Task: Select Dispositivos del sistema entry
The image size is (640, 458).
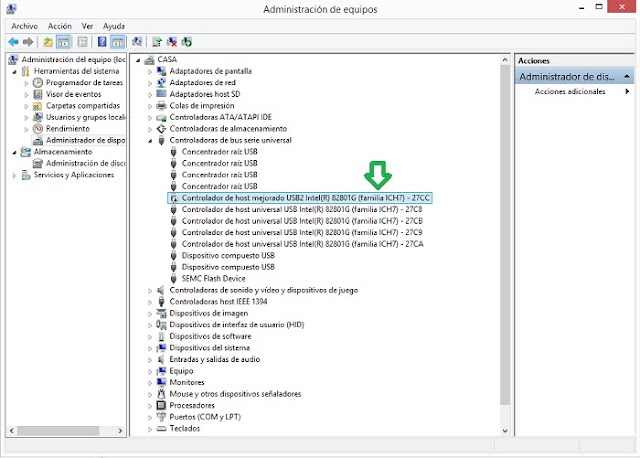Action: click(210, 348)
